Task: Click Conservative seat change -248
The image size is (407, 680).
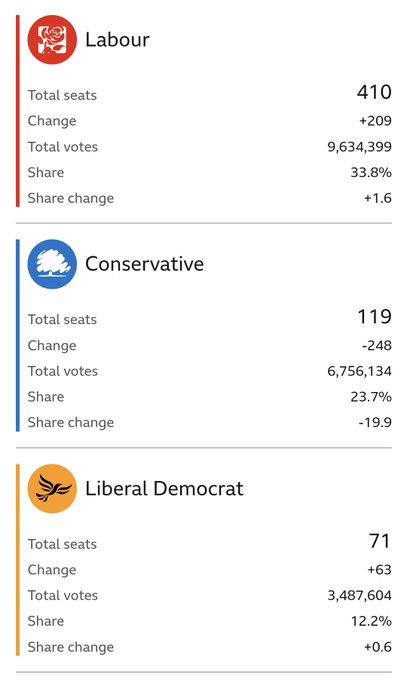Action: [377, 346]
